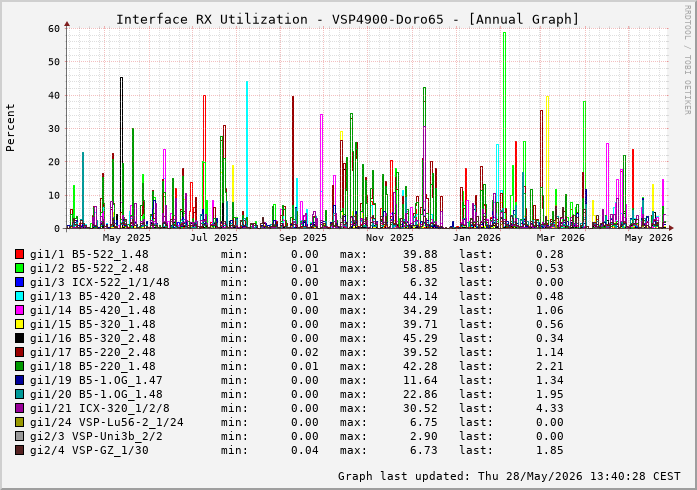
Task: Select legend label gi1/24 VSP-Lu56-2_1/24
Action: point(107,422)
